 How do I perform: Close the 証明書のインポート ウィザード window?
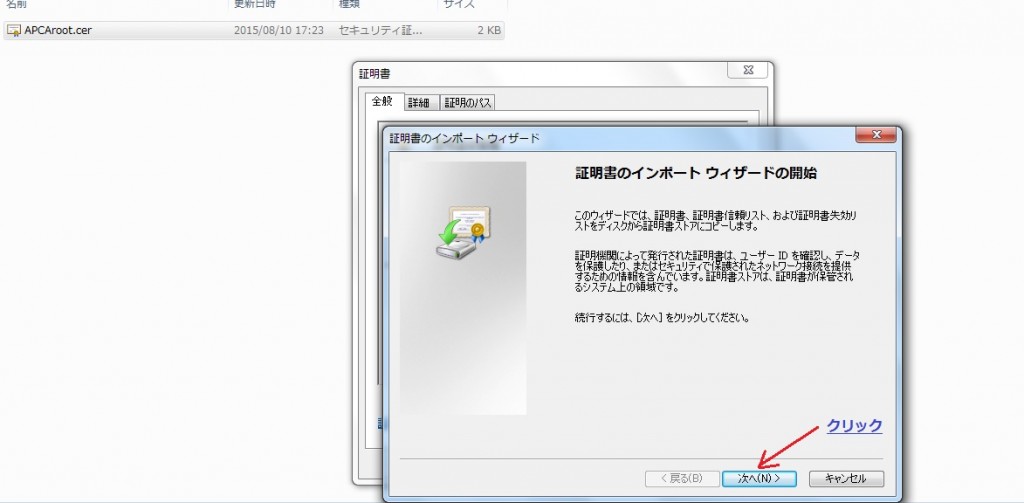pyautogui.click(x=876, y=135)
